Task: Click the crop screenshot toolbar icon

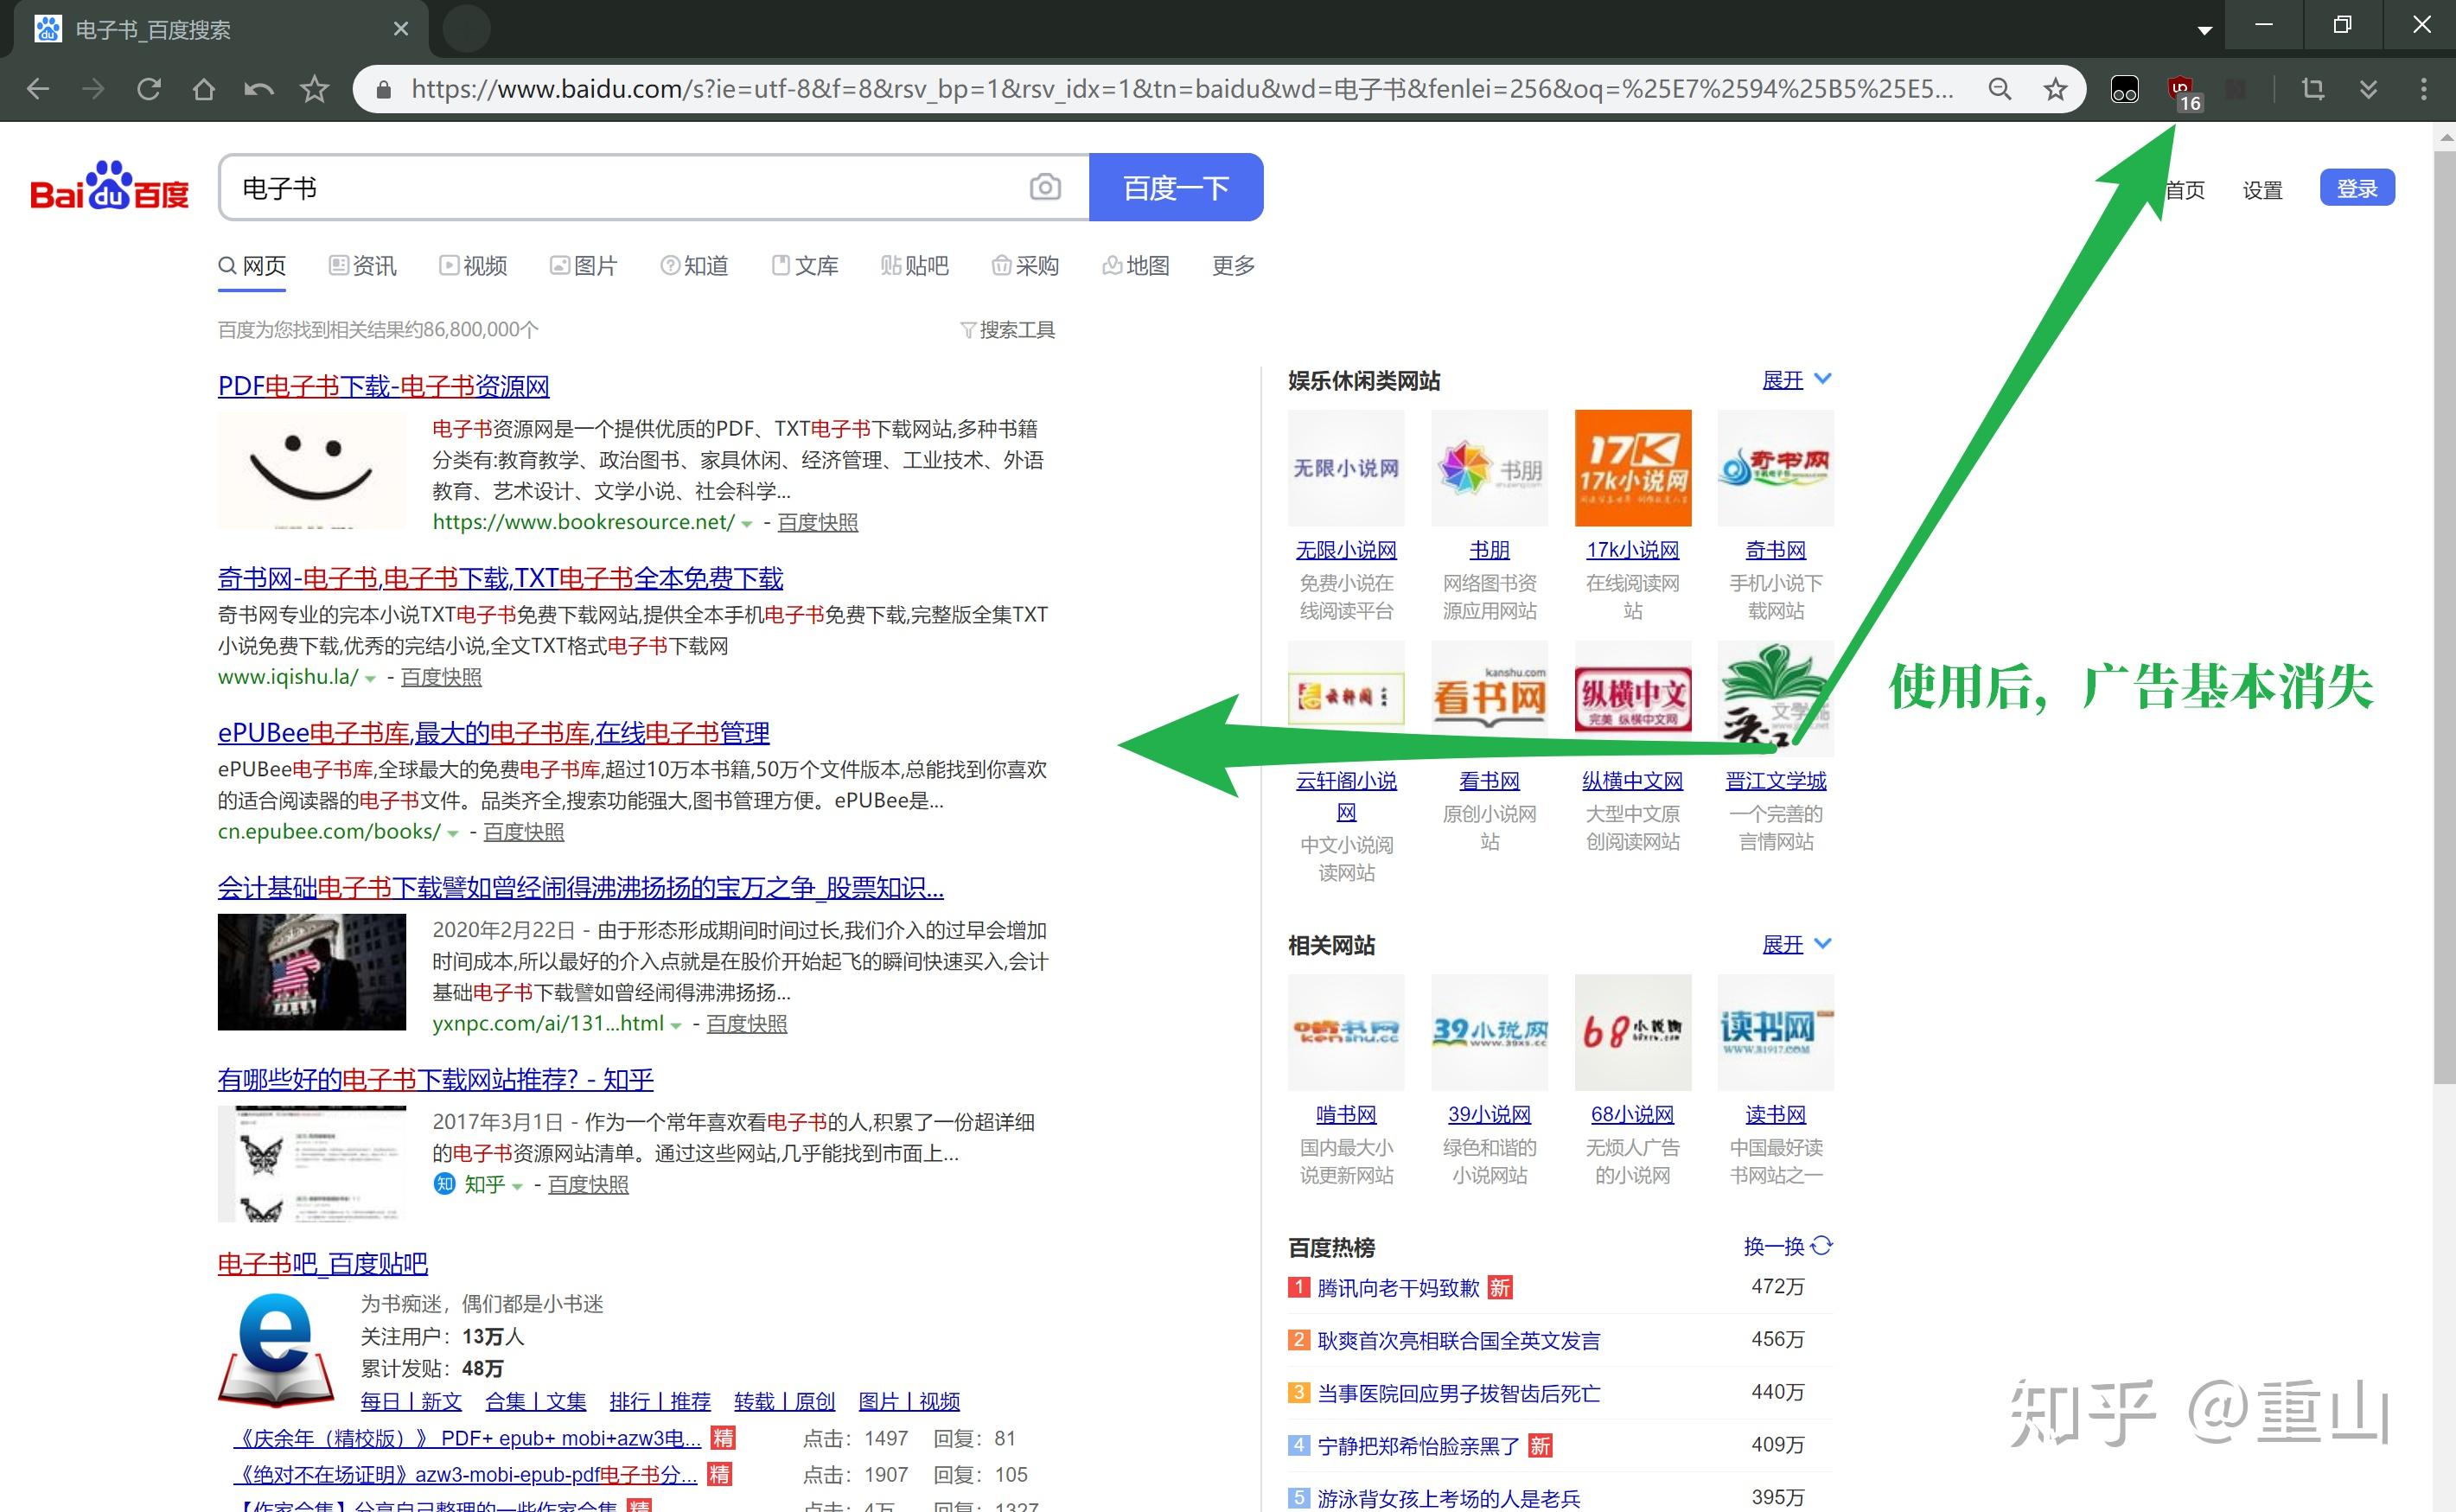Action: [2312, 89]
